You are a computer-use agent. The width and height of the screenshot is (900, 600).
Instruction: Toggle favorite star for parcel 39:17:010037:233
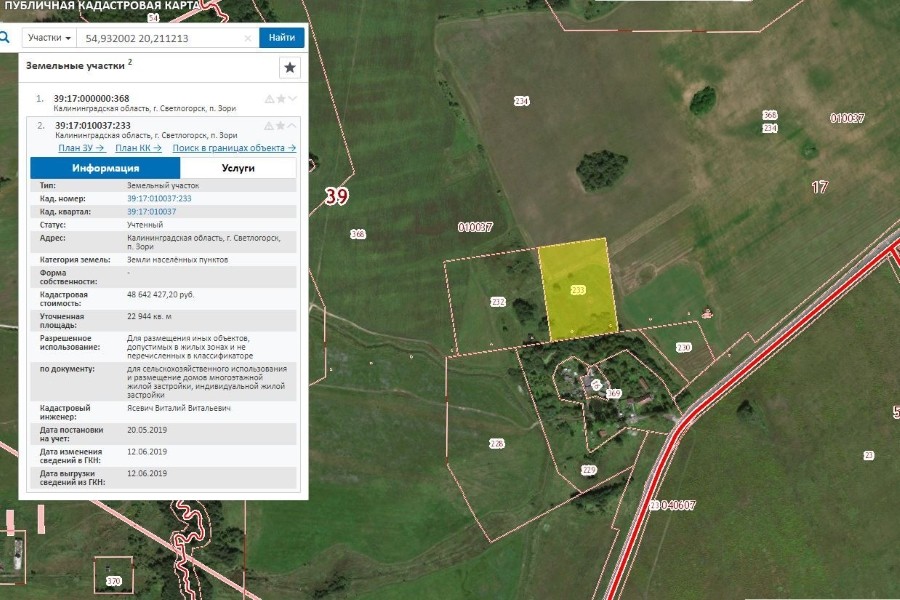pos(281,125)
